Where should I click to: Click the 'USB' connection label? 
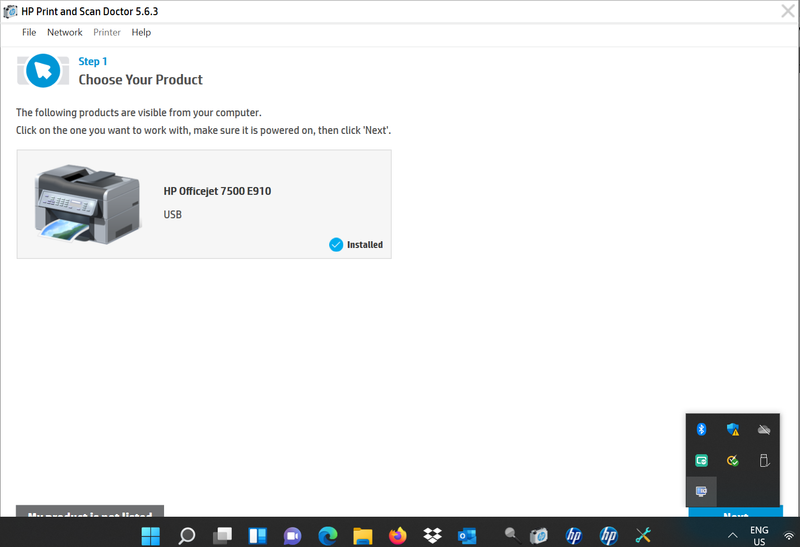coord(172,215)
